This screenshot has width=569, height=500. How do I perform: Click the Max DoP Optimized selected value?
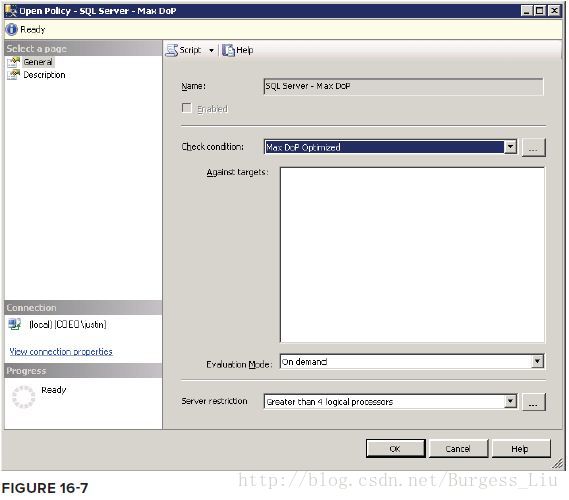tap(303, 147)
